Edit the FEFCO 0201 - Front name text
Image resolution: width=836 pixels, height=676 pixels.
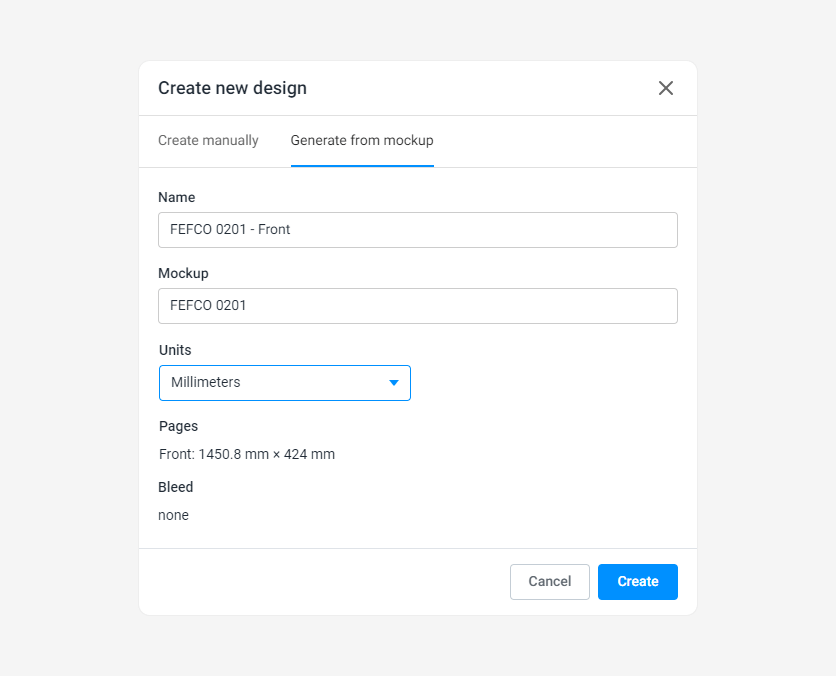tap(418, 229)
